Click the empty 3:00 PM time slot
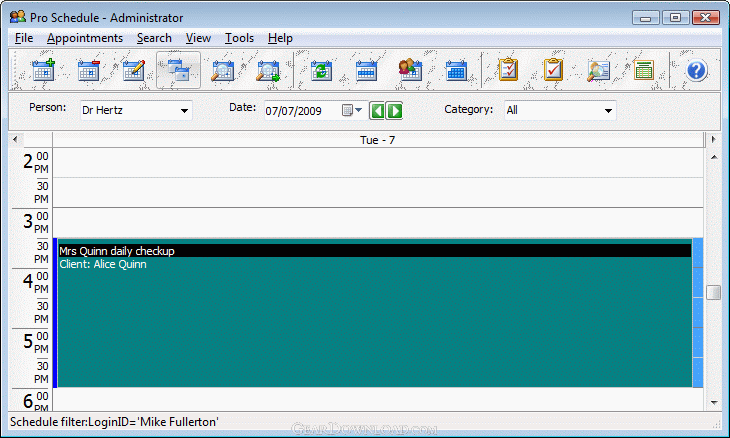This screenshot has height=438, width=730. coord(378,222)
